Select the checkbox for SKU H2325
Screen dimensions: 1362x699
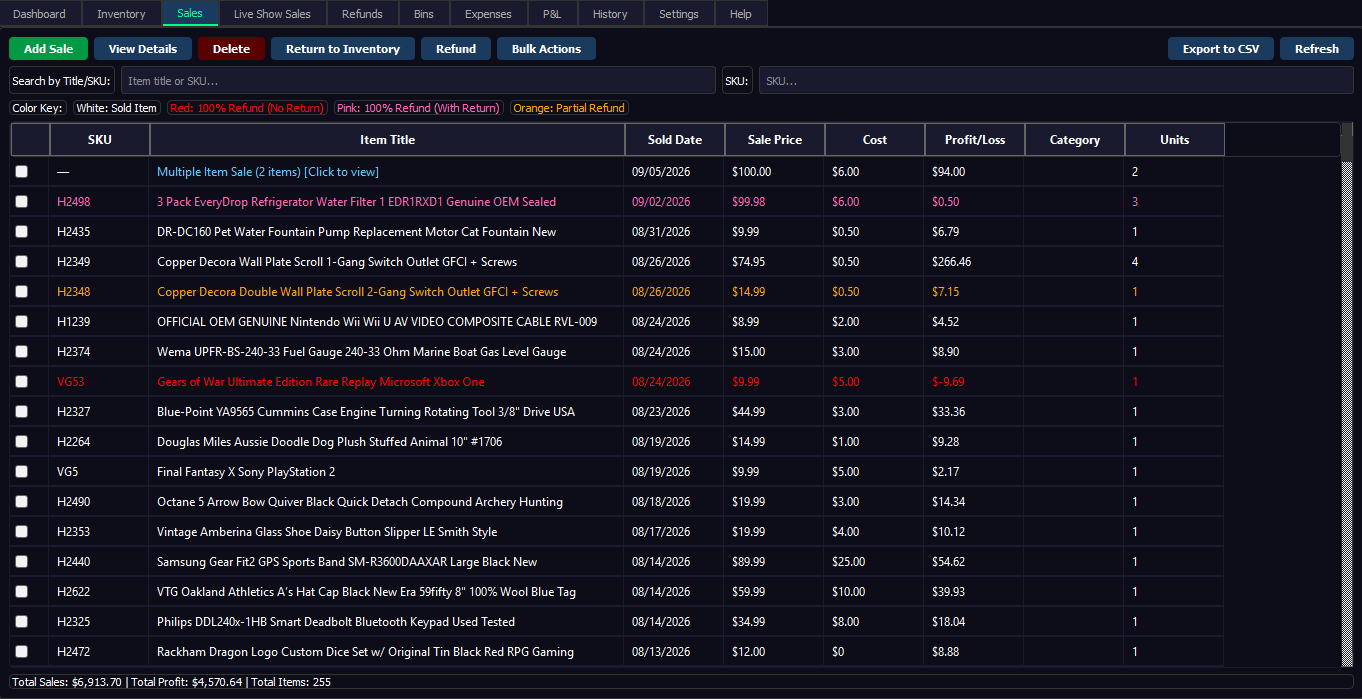click(x=22, y=622)
